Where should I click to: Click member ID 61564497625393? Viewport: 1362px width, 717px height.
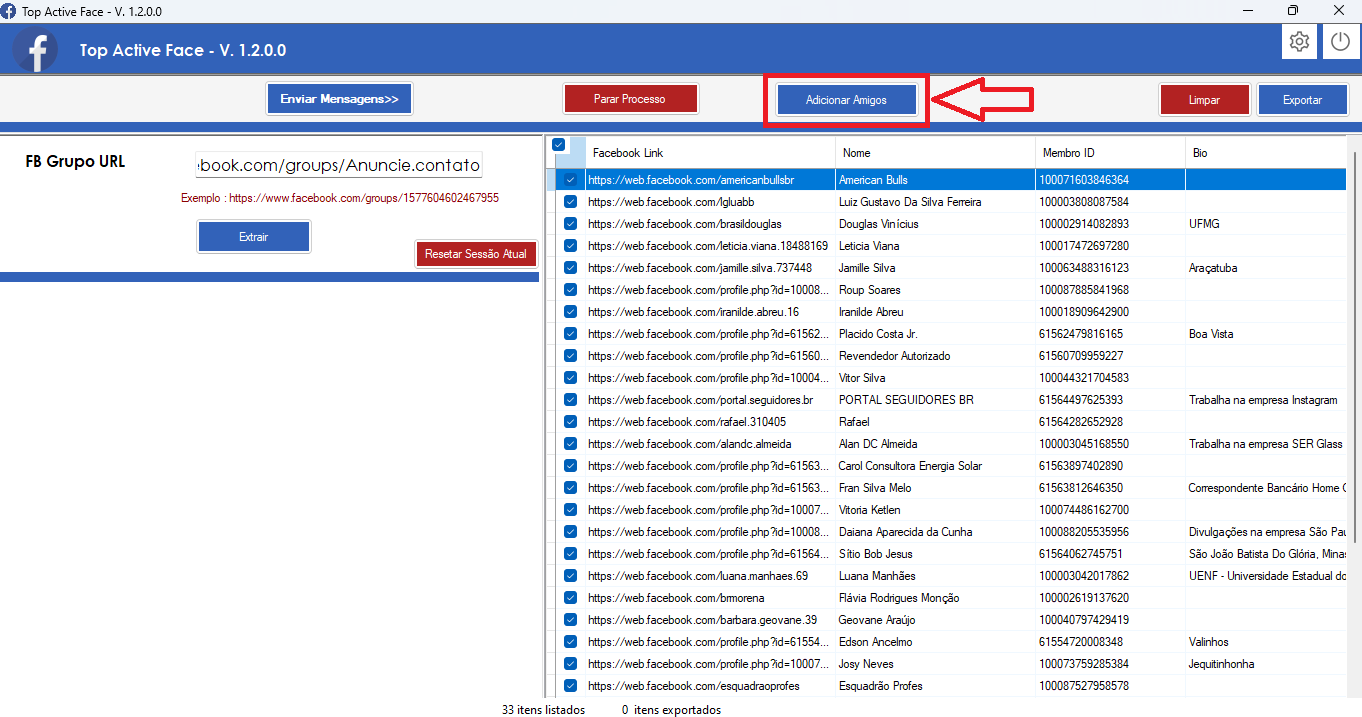[1081, 400]
